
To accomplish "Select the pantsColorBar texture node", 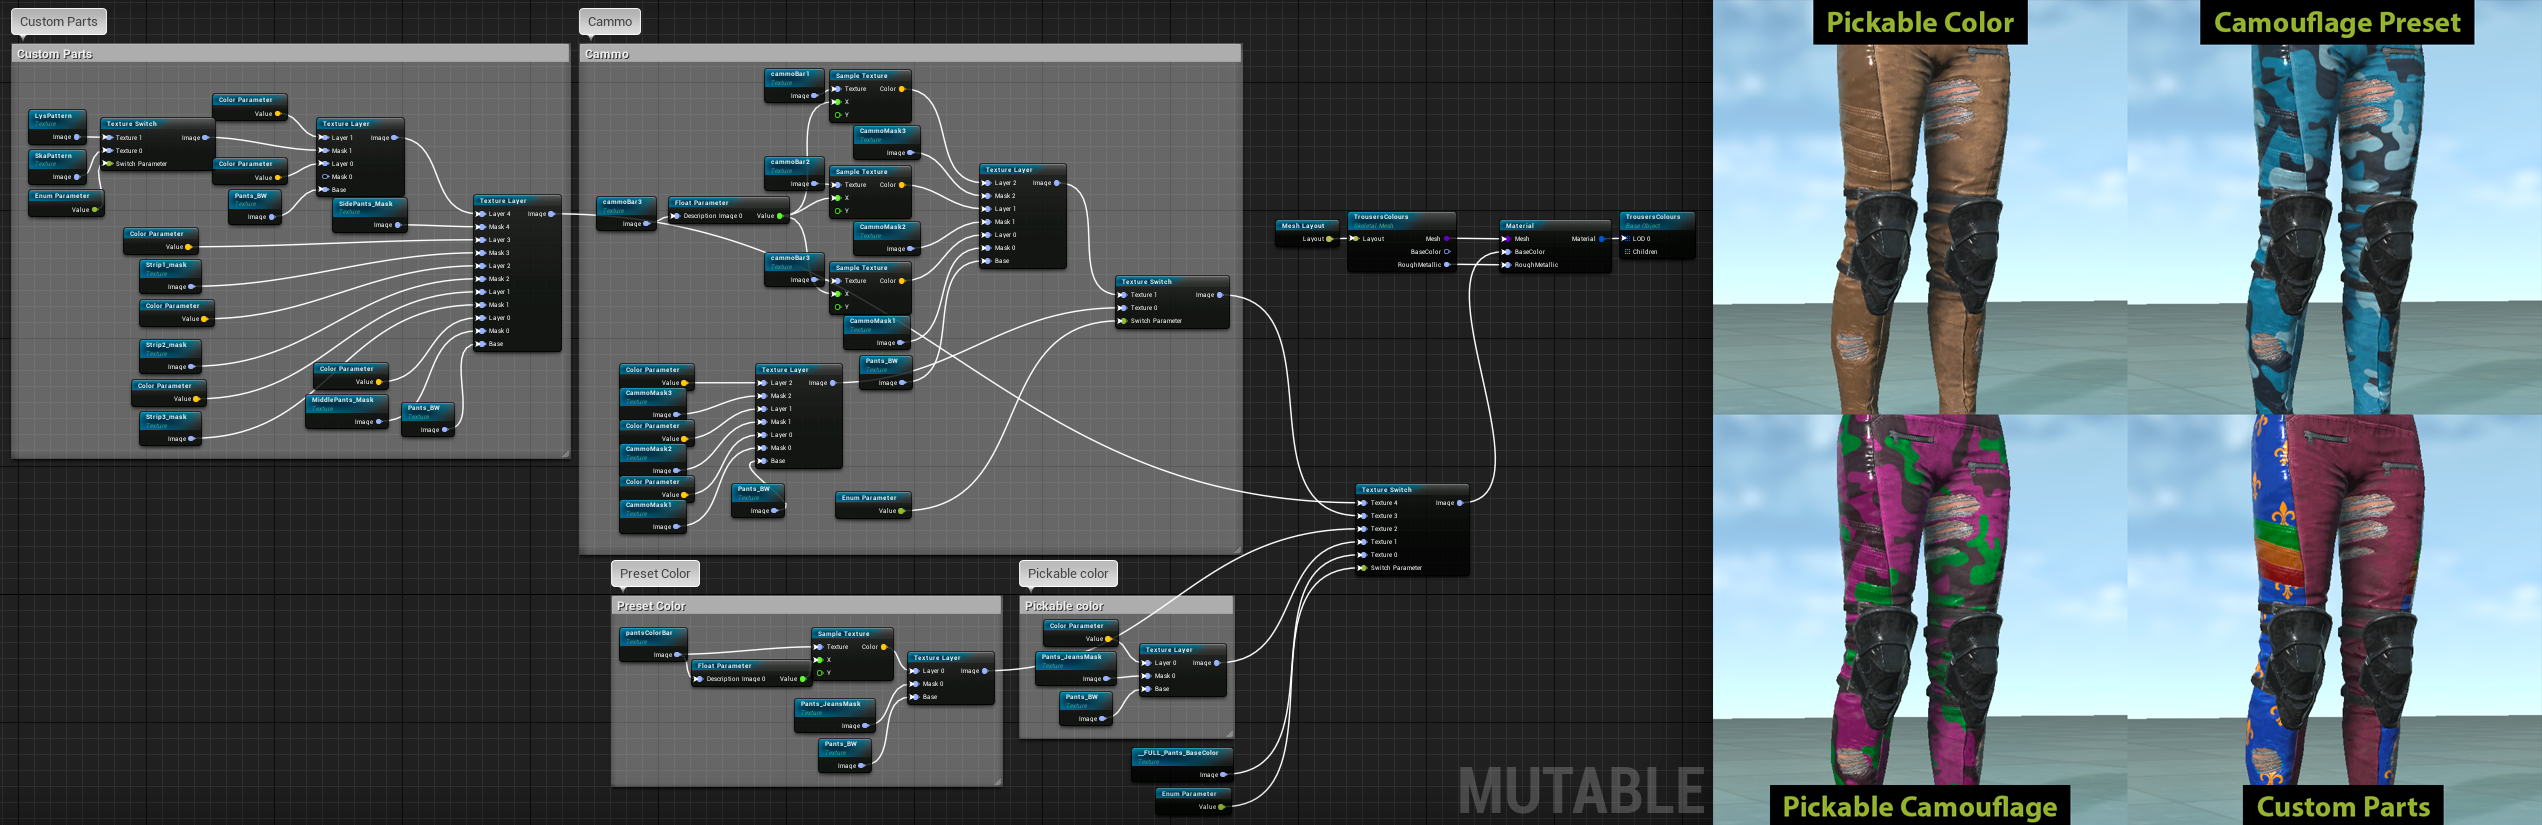I will point(653,644).
